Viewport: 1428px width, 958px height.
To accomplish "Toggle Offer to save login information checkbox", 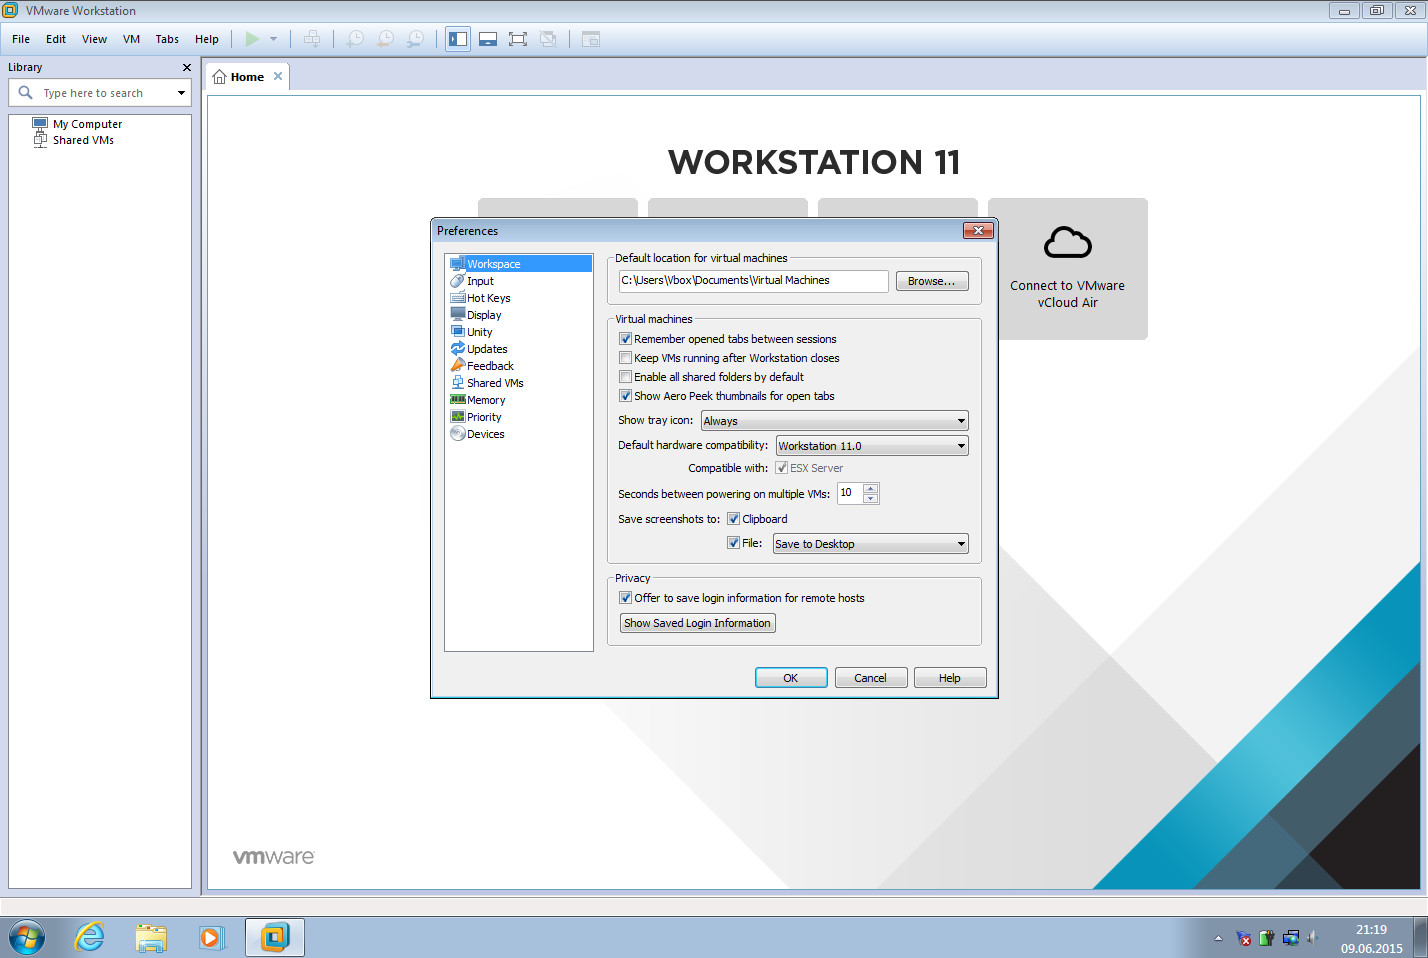I will coord(625,598).
